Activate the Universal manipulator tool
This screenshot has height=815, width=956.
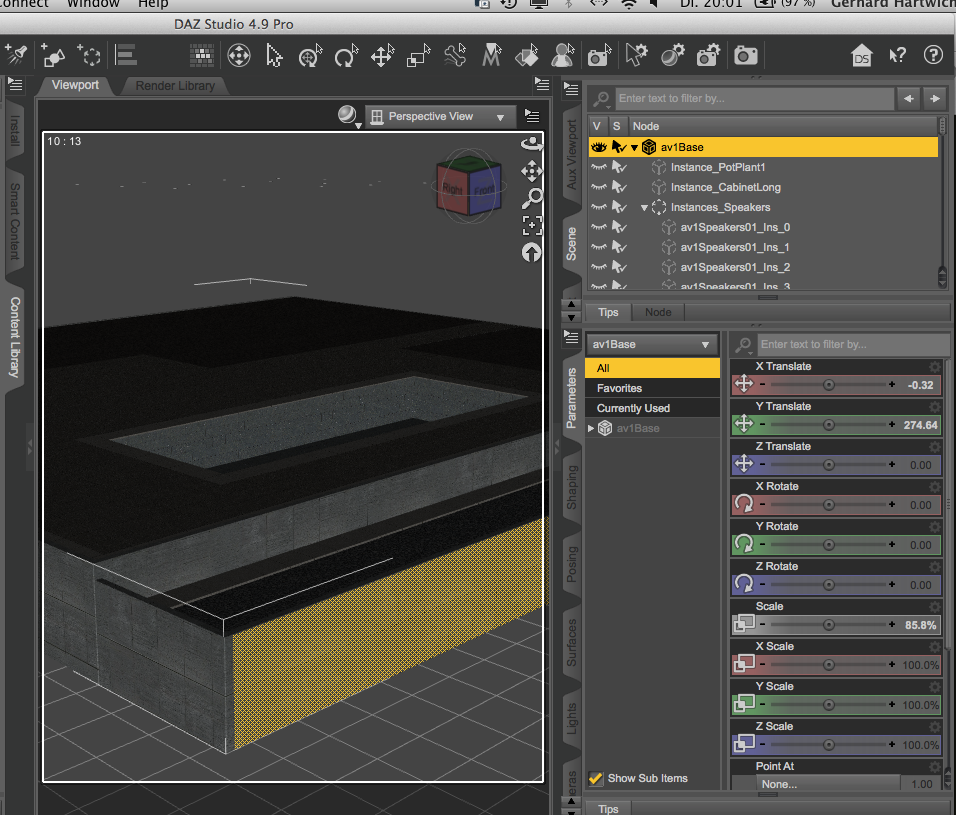tap(239, 55)
